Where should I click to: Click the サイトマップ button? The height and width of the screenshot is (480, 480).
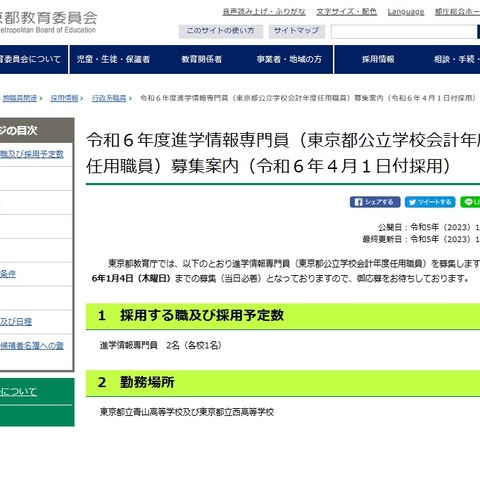click(297, 31)
